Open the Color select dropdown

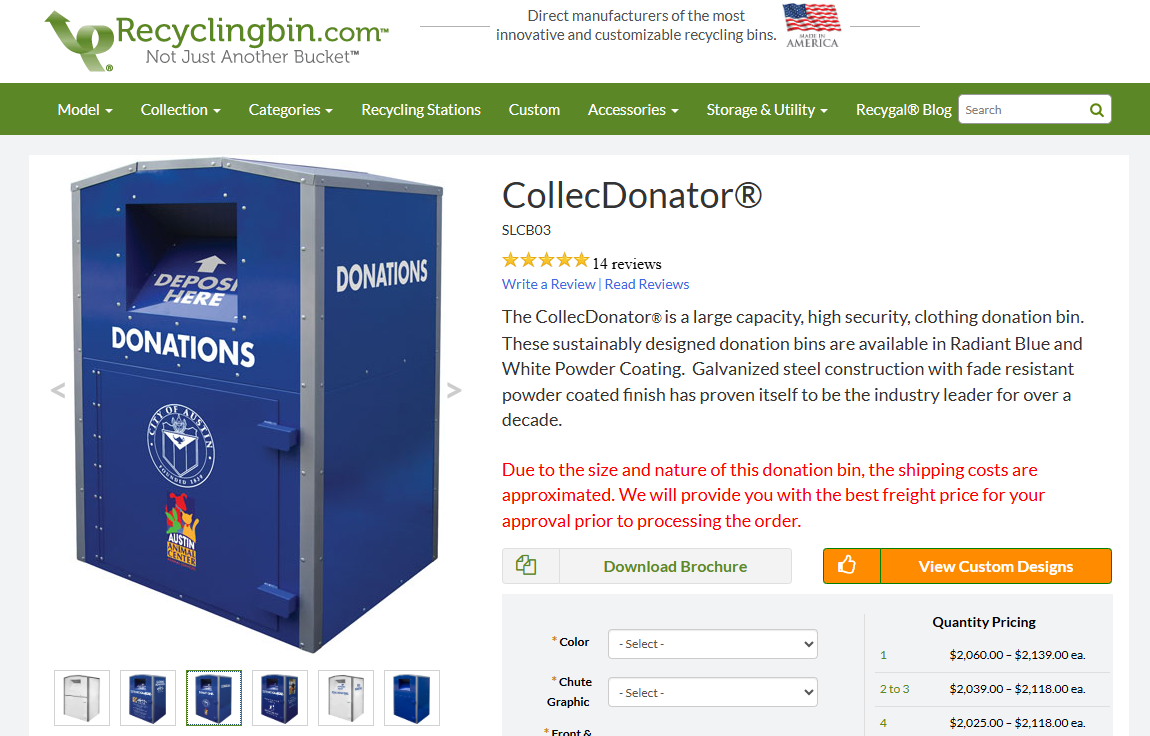[x=712, y=644]
